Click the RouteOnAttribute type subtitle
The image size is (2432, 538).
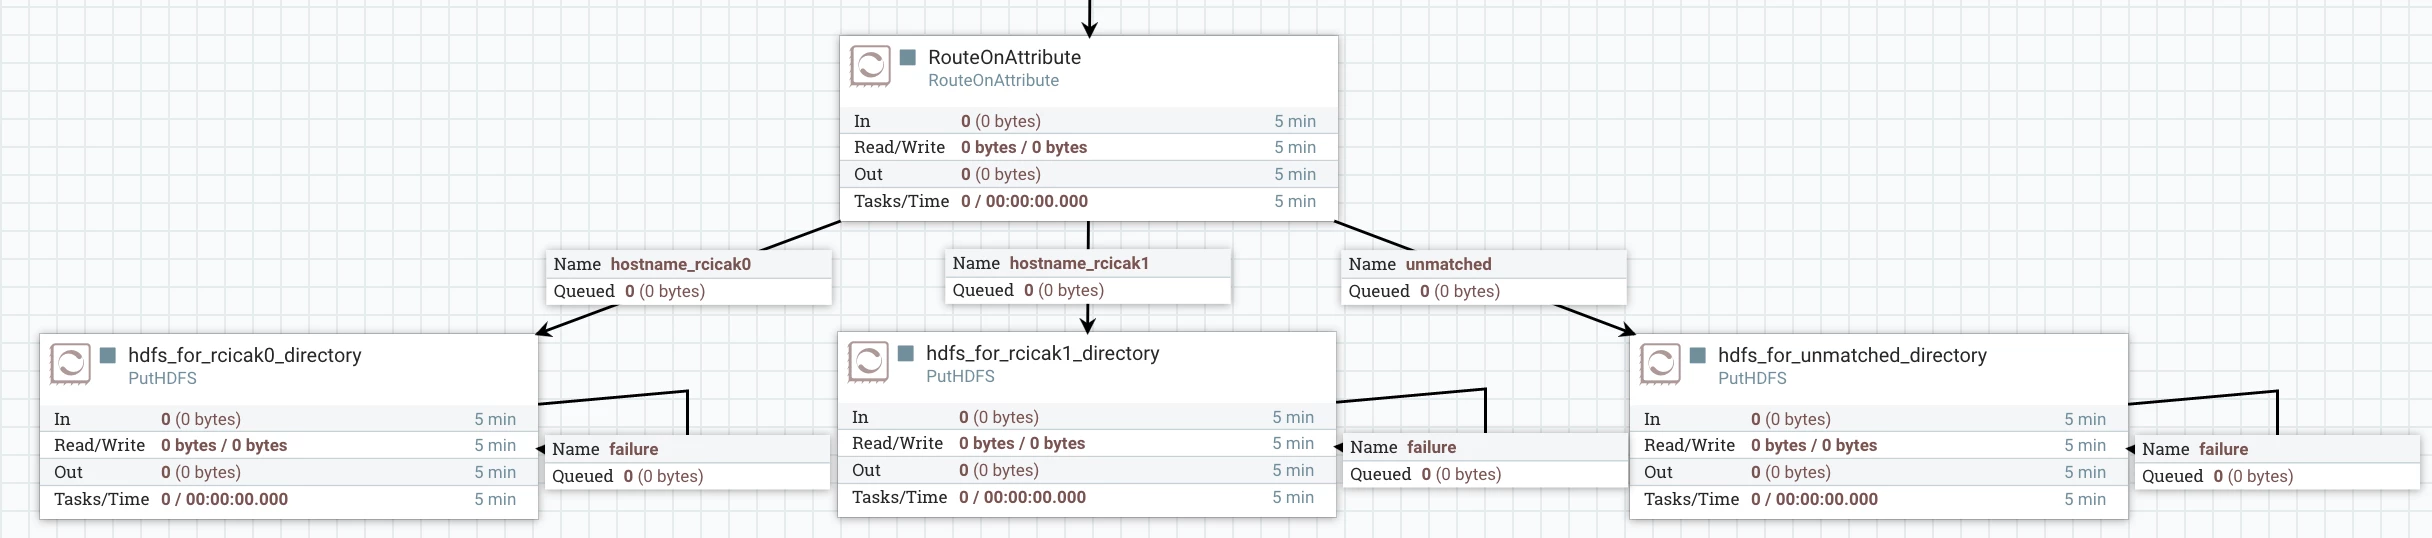[993, 80]
